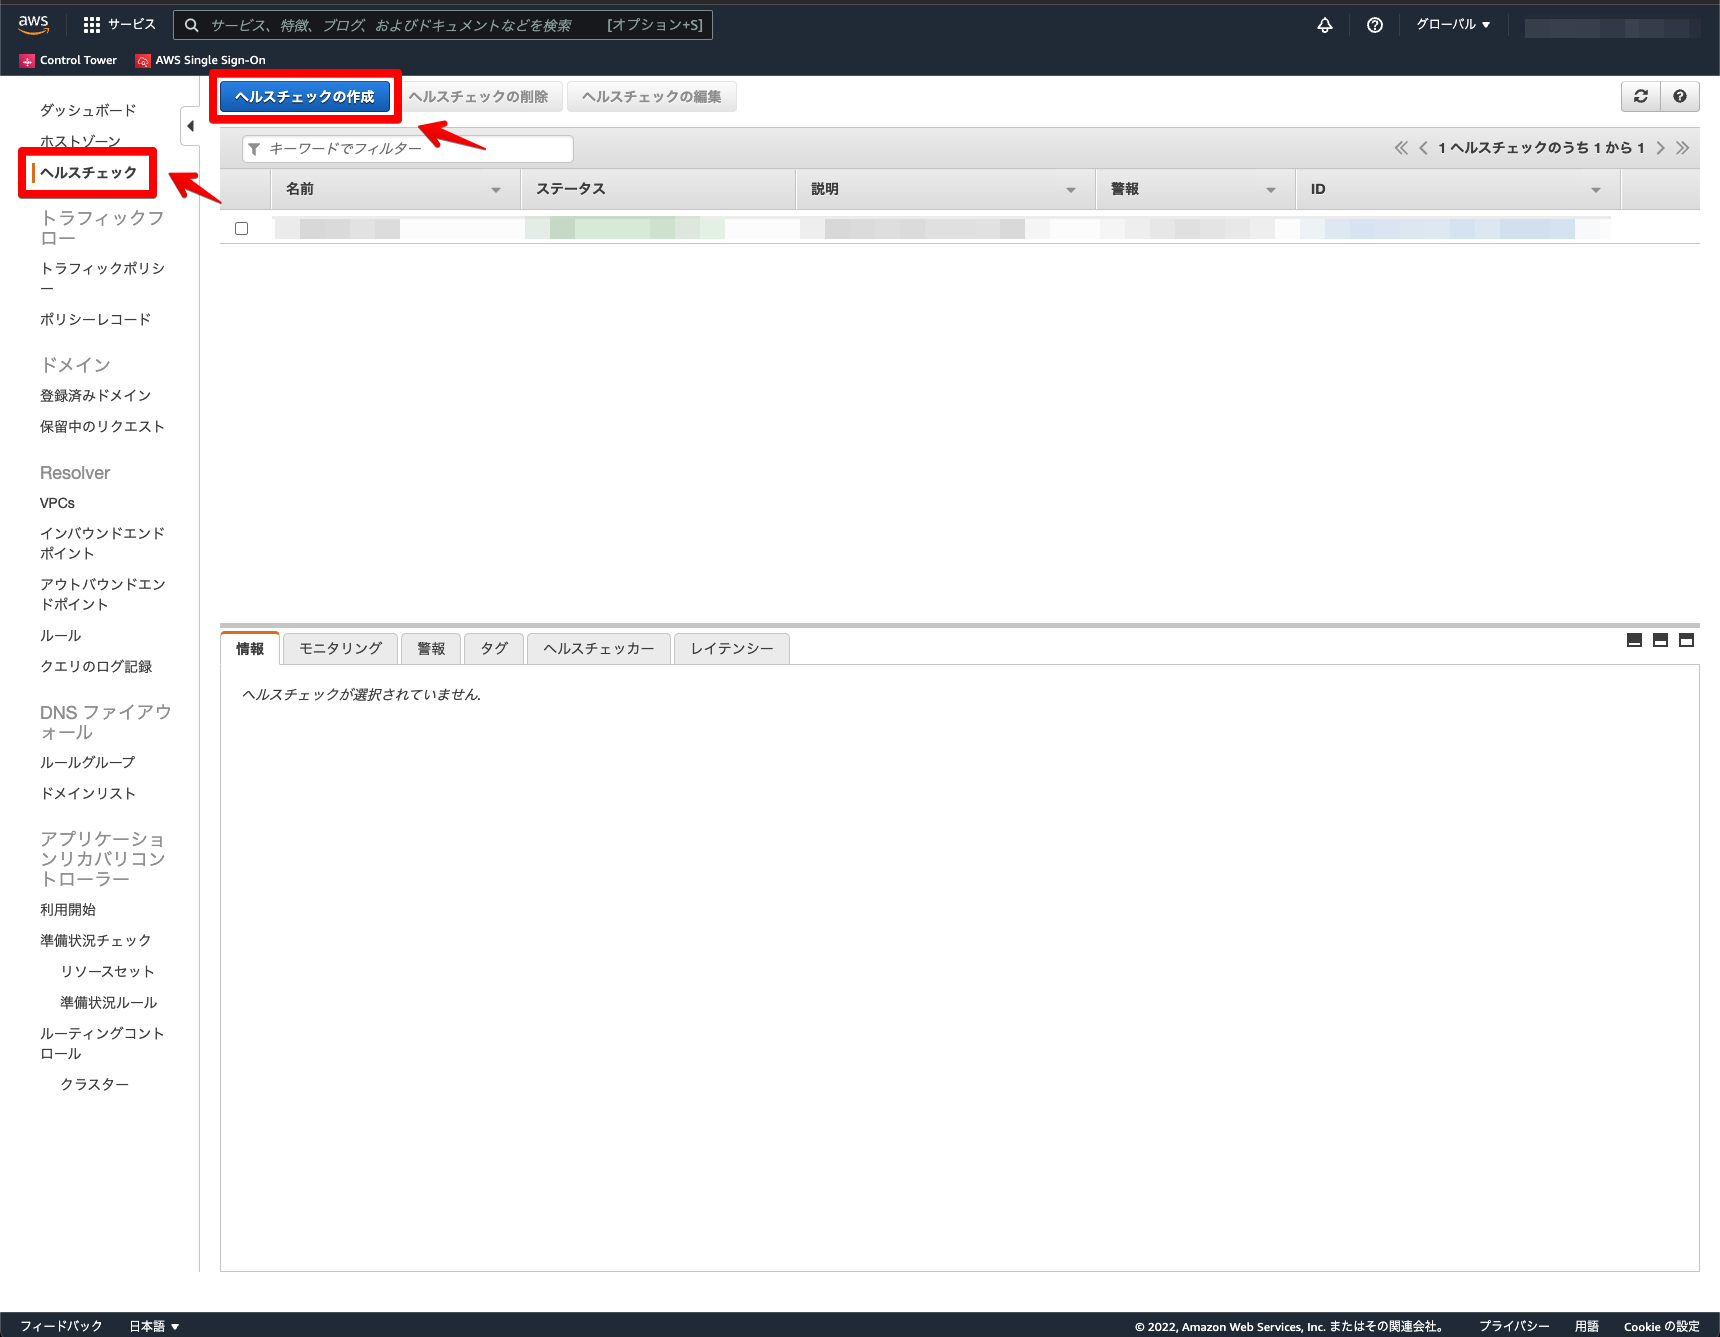Go to next page of results
Image resolution: width=1720 pixels, height=1337 pixels.
[1660, 148]
